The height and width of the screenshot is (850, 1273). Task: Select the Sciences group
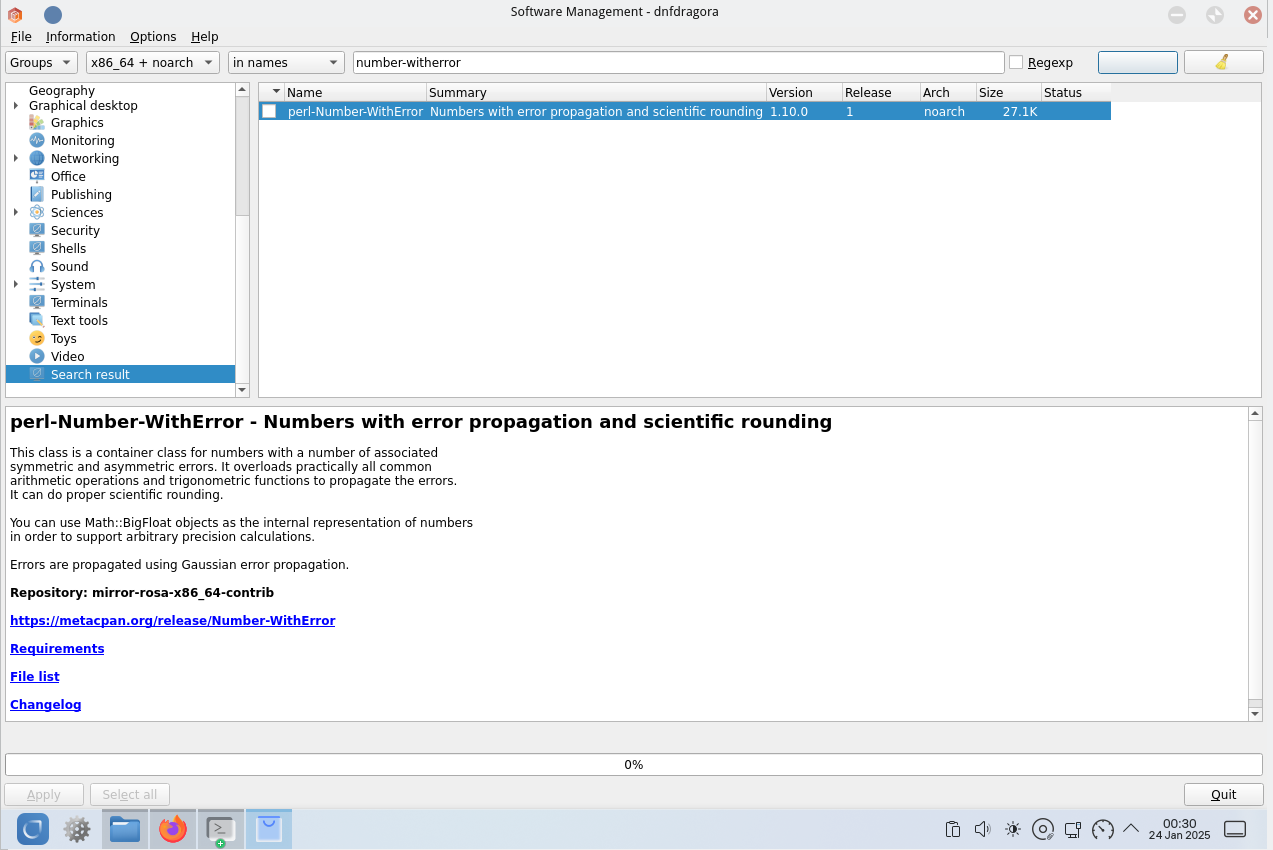(x=77, y=212)
